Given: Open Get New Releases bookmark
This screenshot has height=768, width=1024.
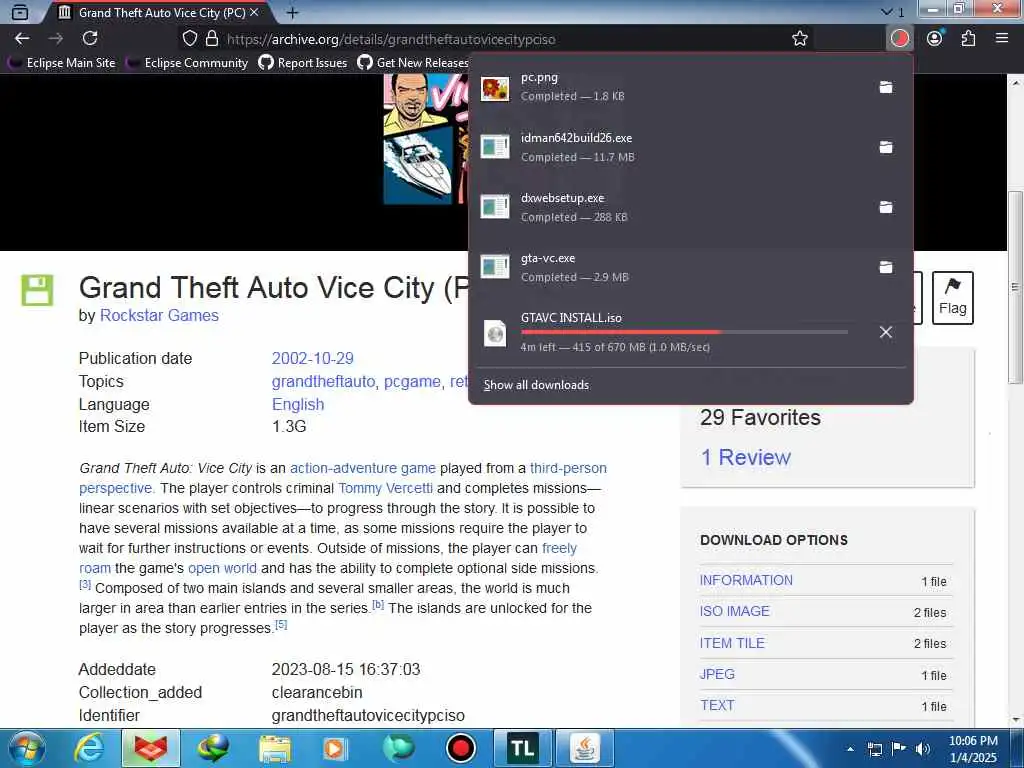Looking at the screenshot, I should 413,63.
